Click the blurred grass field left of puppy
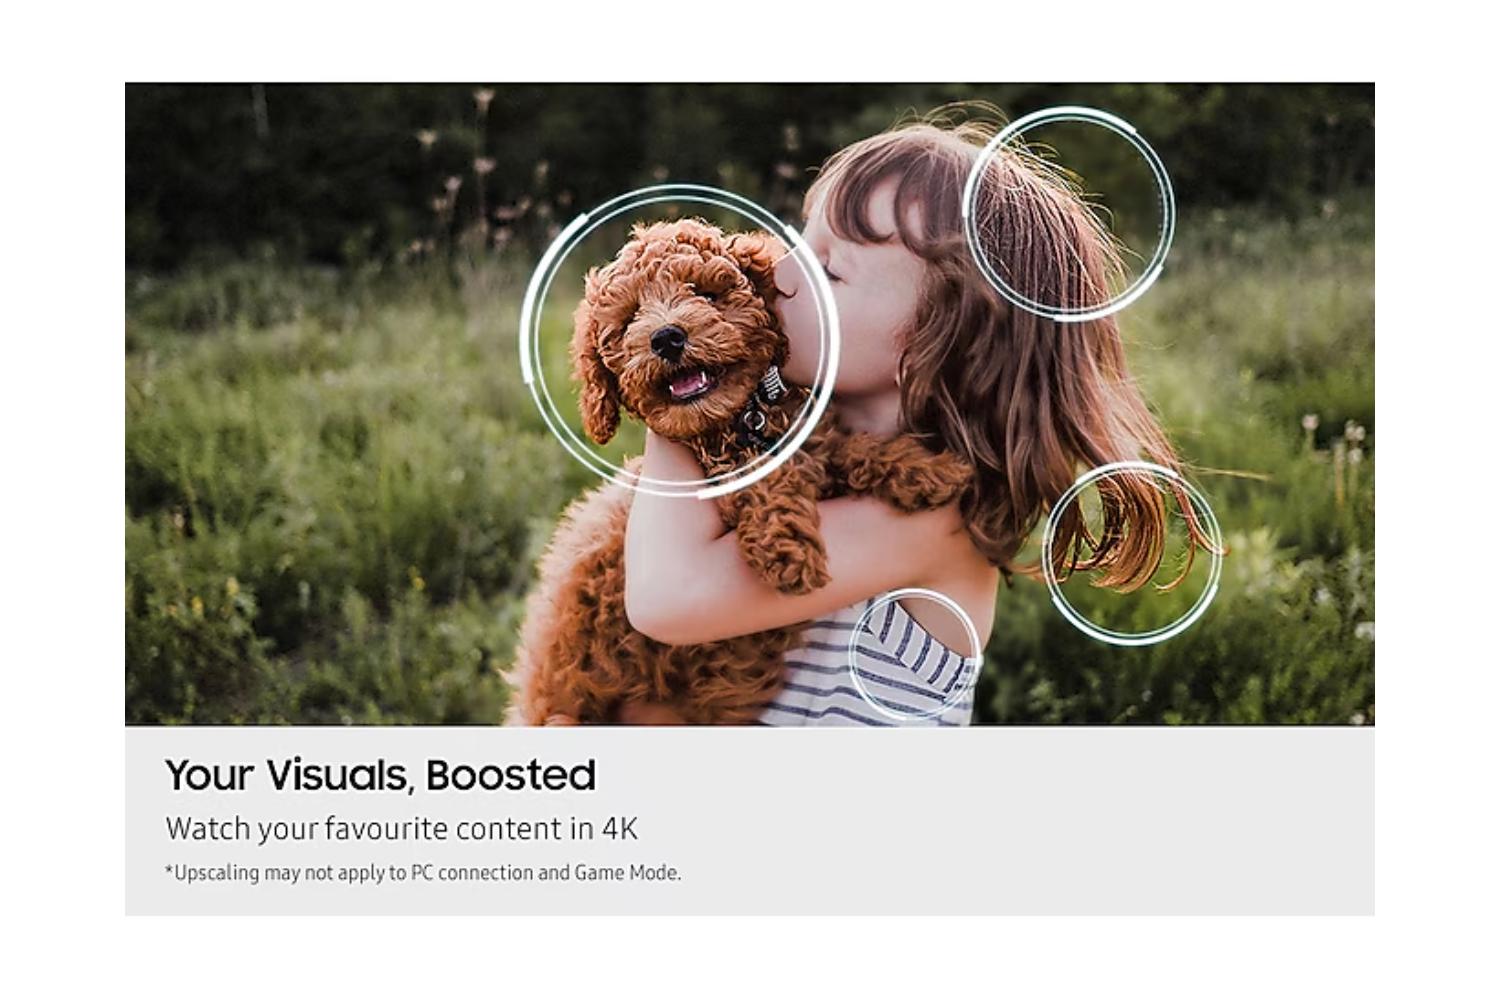 [330, 480]
